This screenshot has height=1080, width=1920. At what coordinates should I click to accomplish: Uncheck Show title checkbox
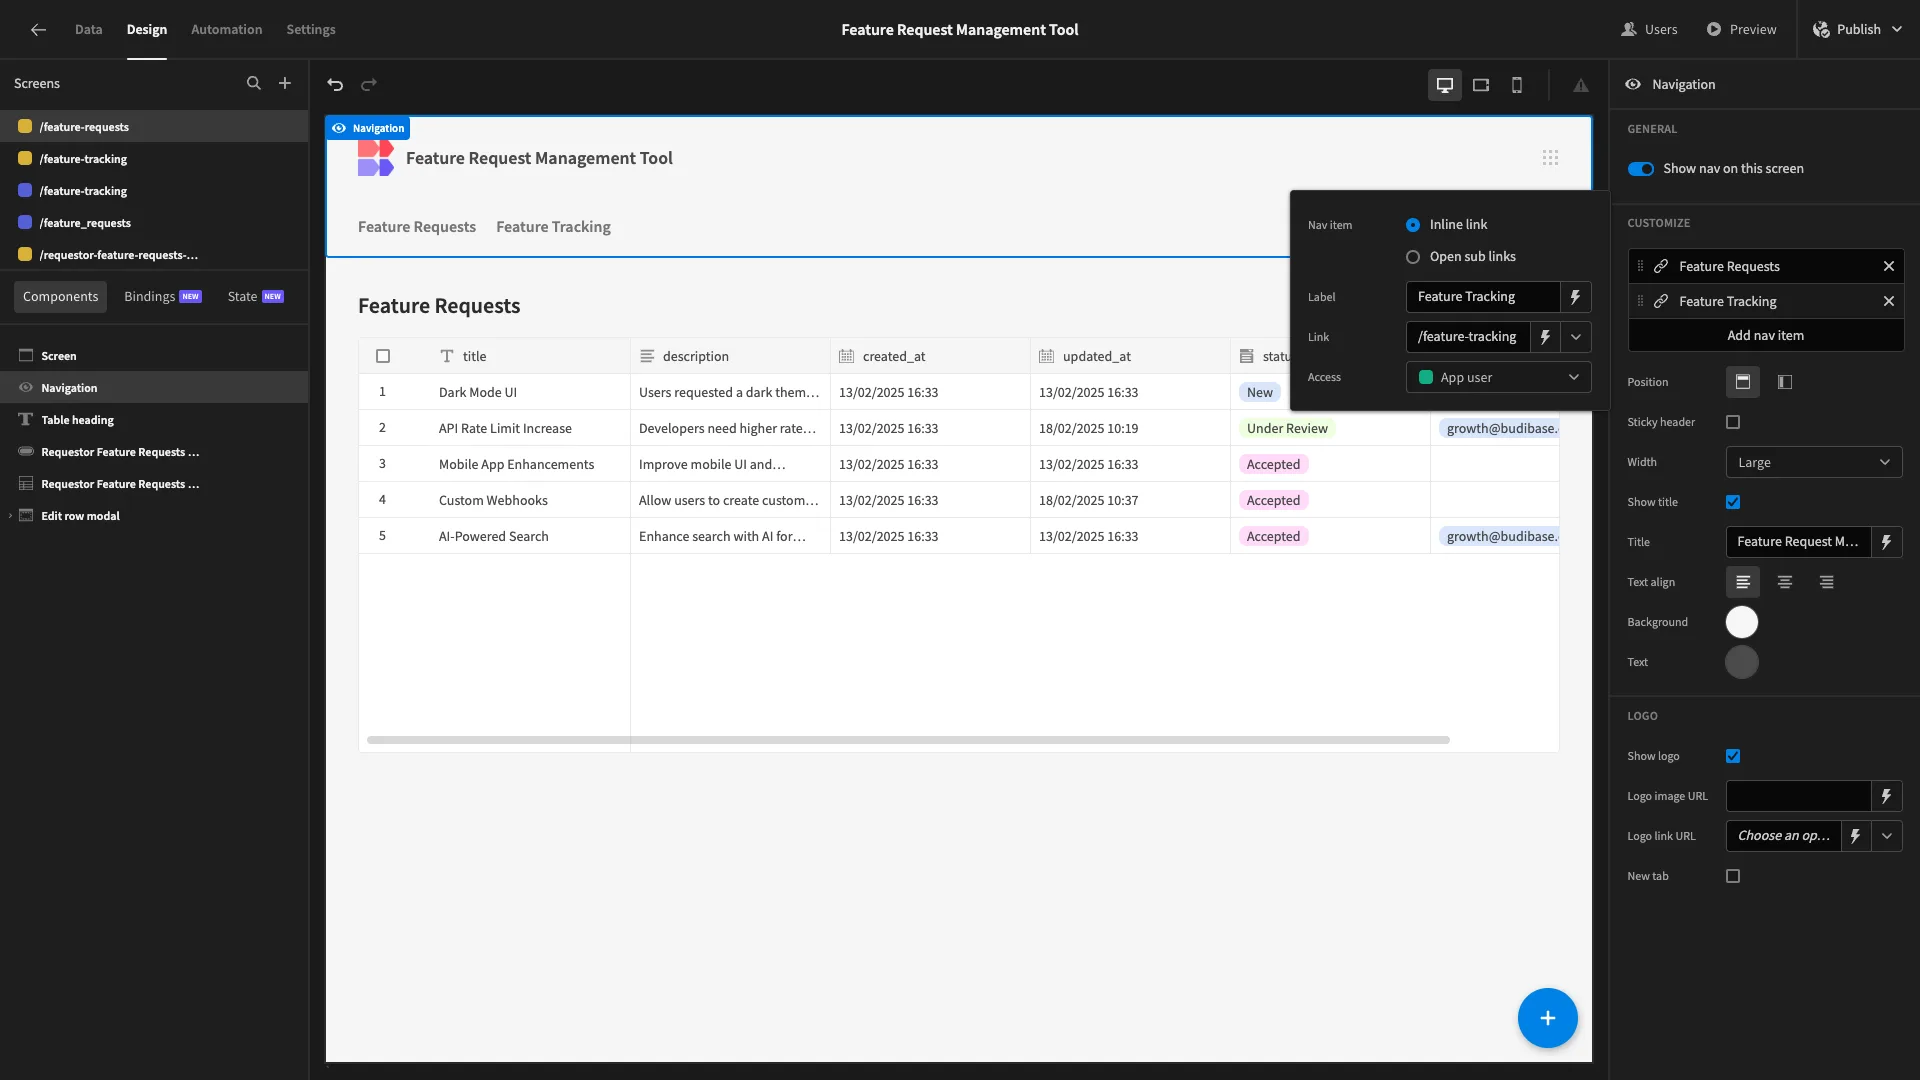pyautogui.click(x=1733, y=502)
